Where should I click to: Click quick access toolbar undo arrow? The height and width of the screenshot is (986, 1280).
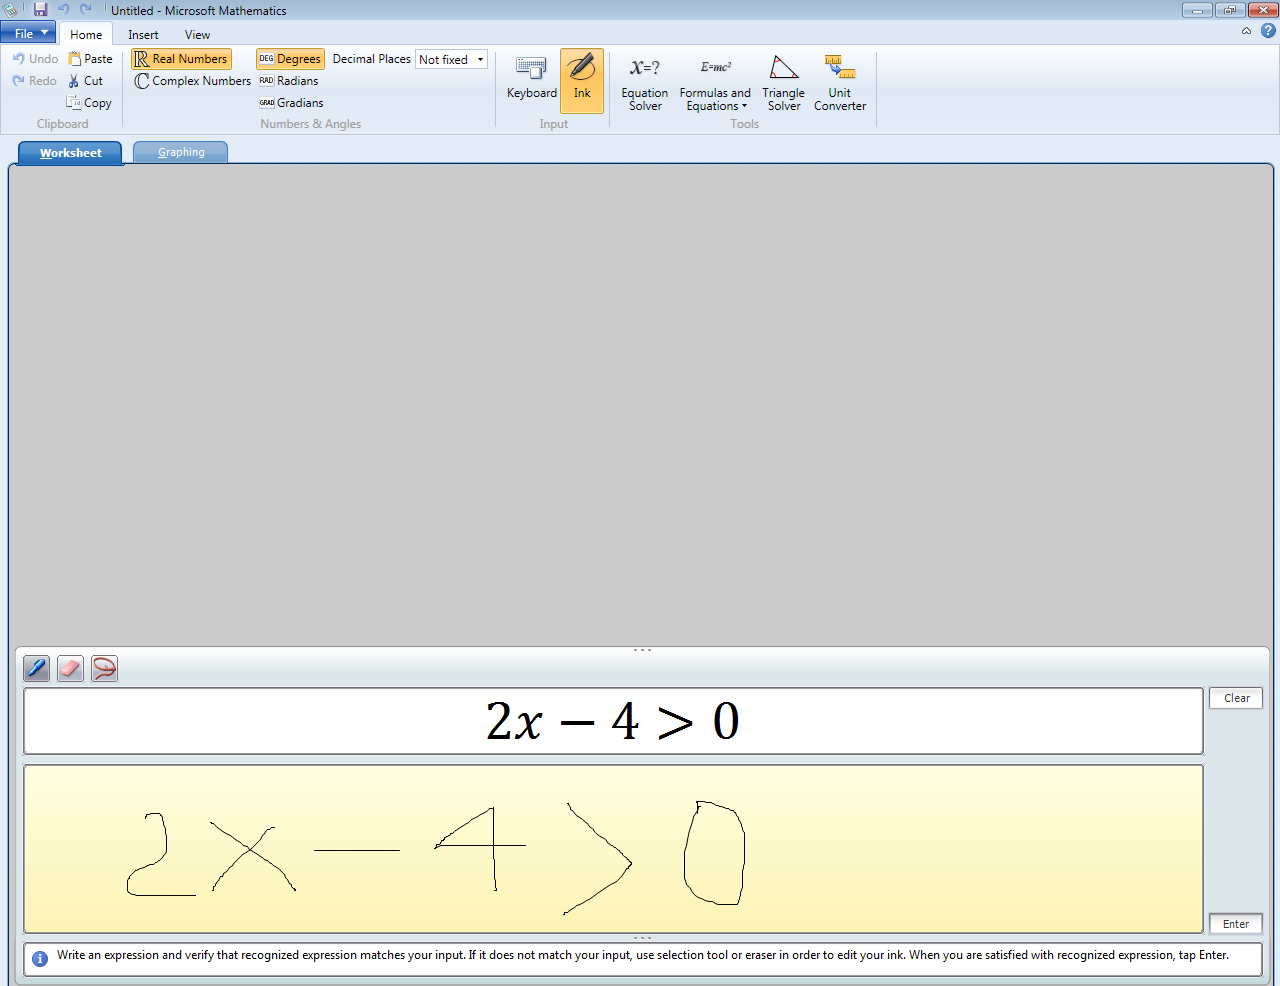coord(63,10)
